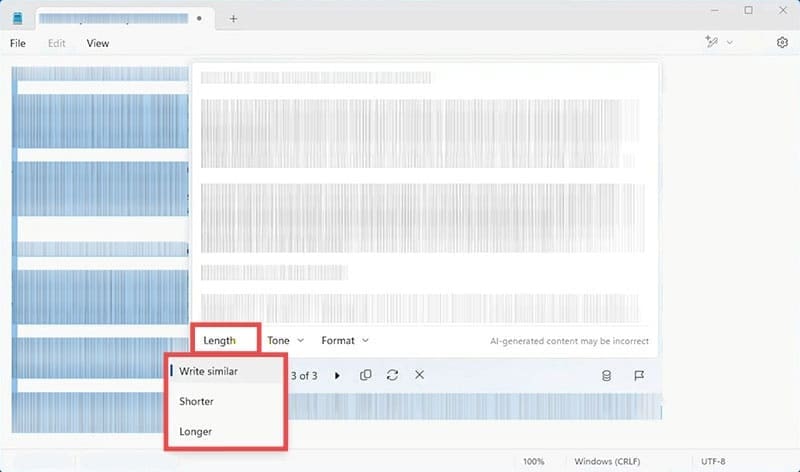Close the Notepad window
800x472 pixels.
(x=783, y=10)
